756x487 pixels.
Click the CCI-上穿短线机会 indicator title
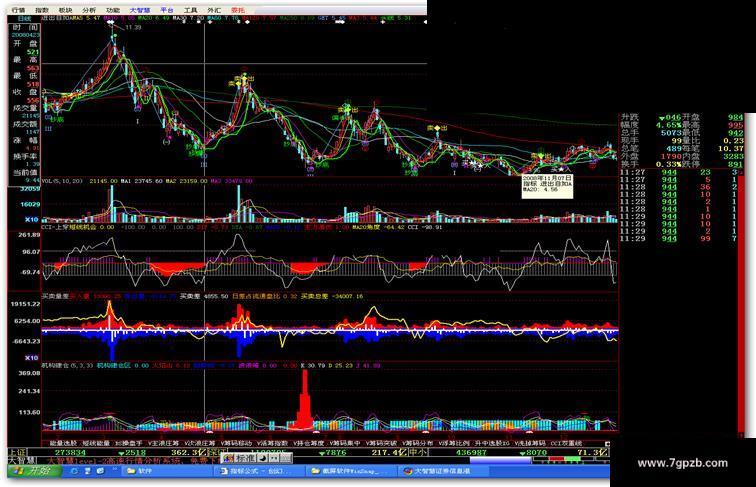click(x=69, y=227)
